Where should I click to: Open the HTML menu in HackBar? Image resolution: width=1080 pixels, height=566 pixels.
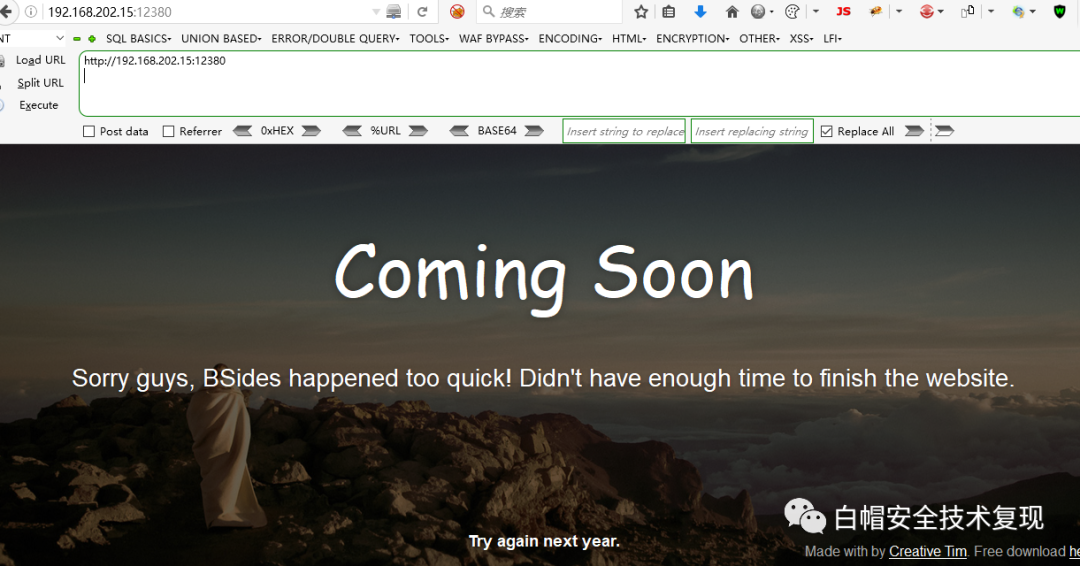(x=629, y=39)
